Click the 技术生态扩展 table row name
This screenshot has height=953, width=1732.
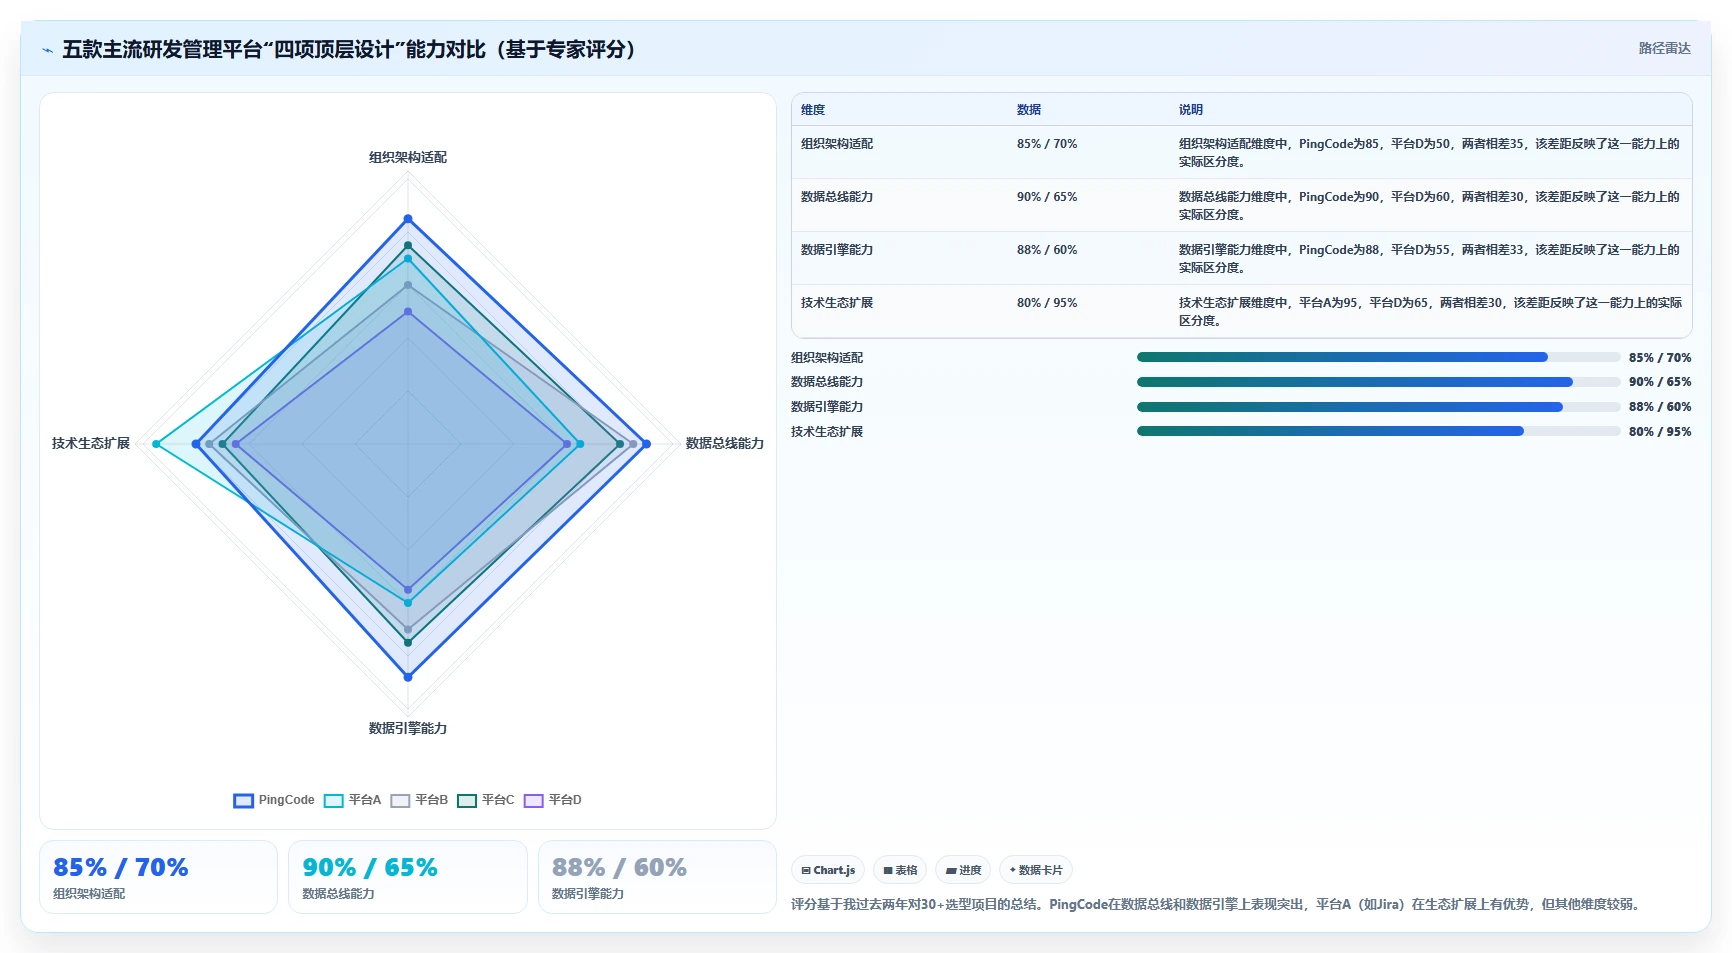pyautogui.click(x=837, y=303)
